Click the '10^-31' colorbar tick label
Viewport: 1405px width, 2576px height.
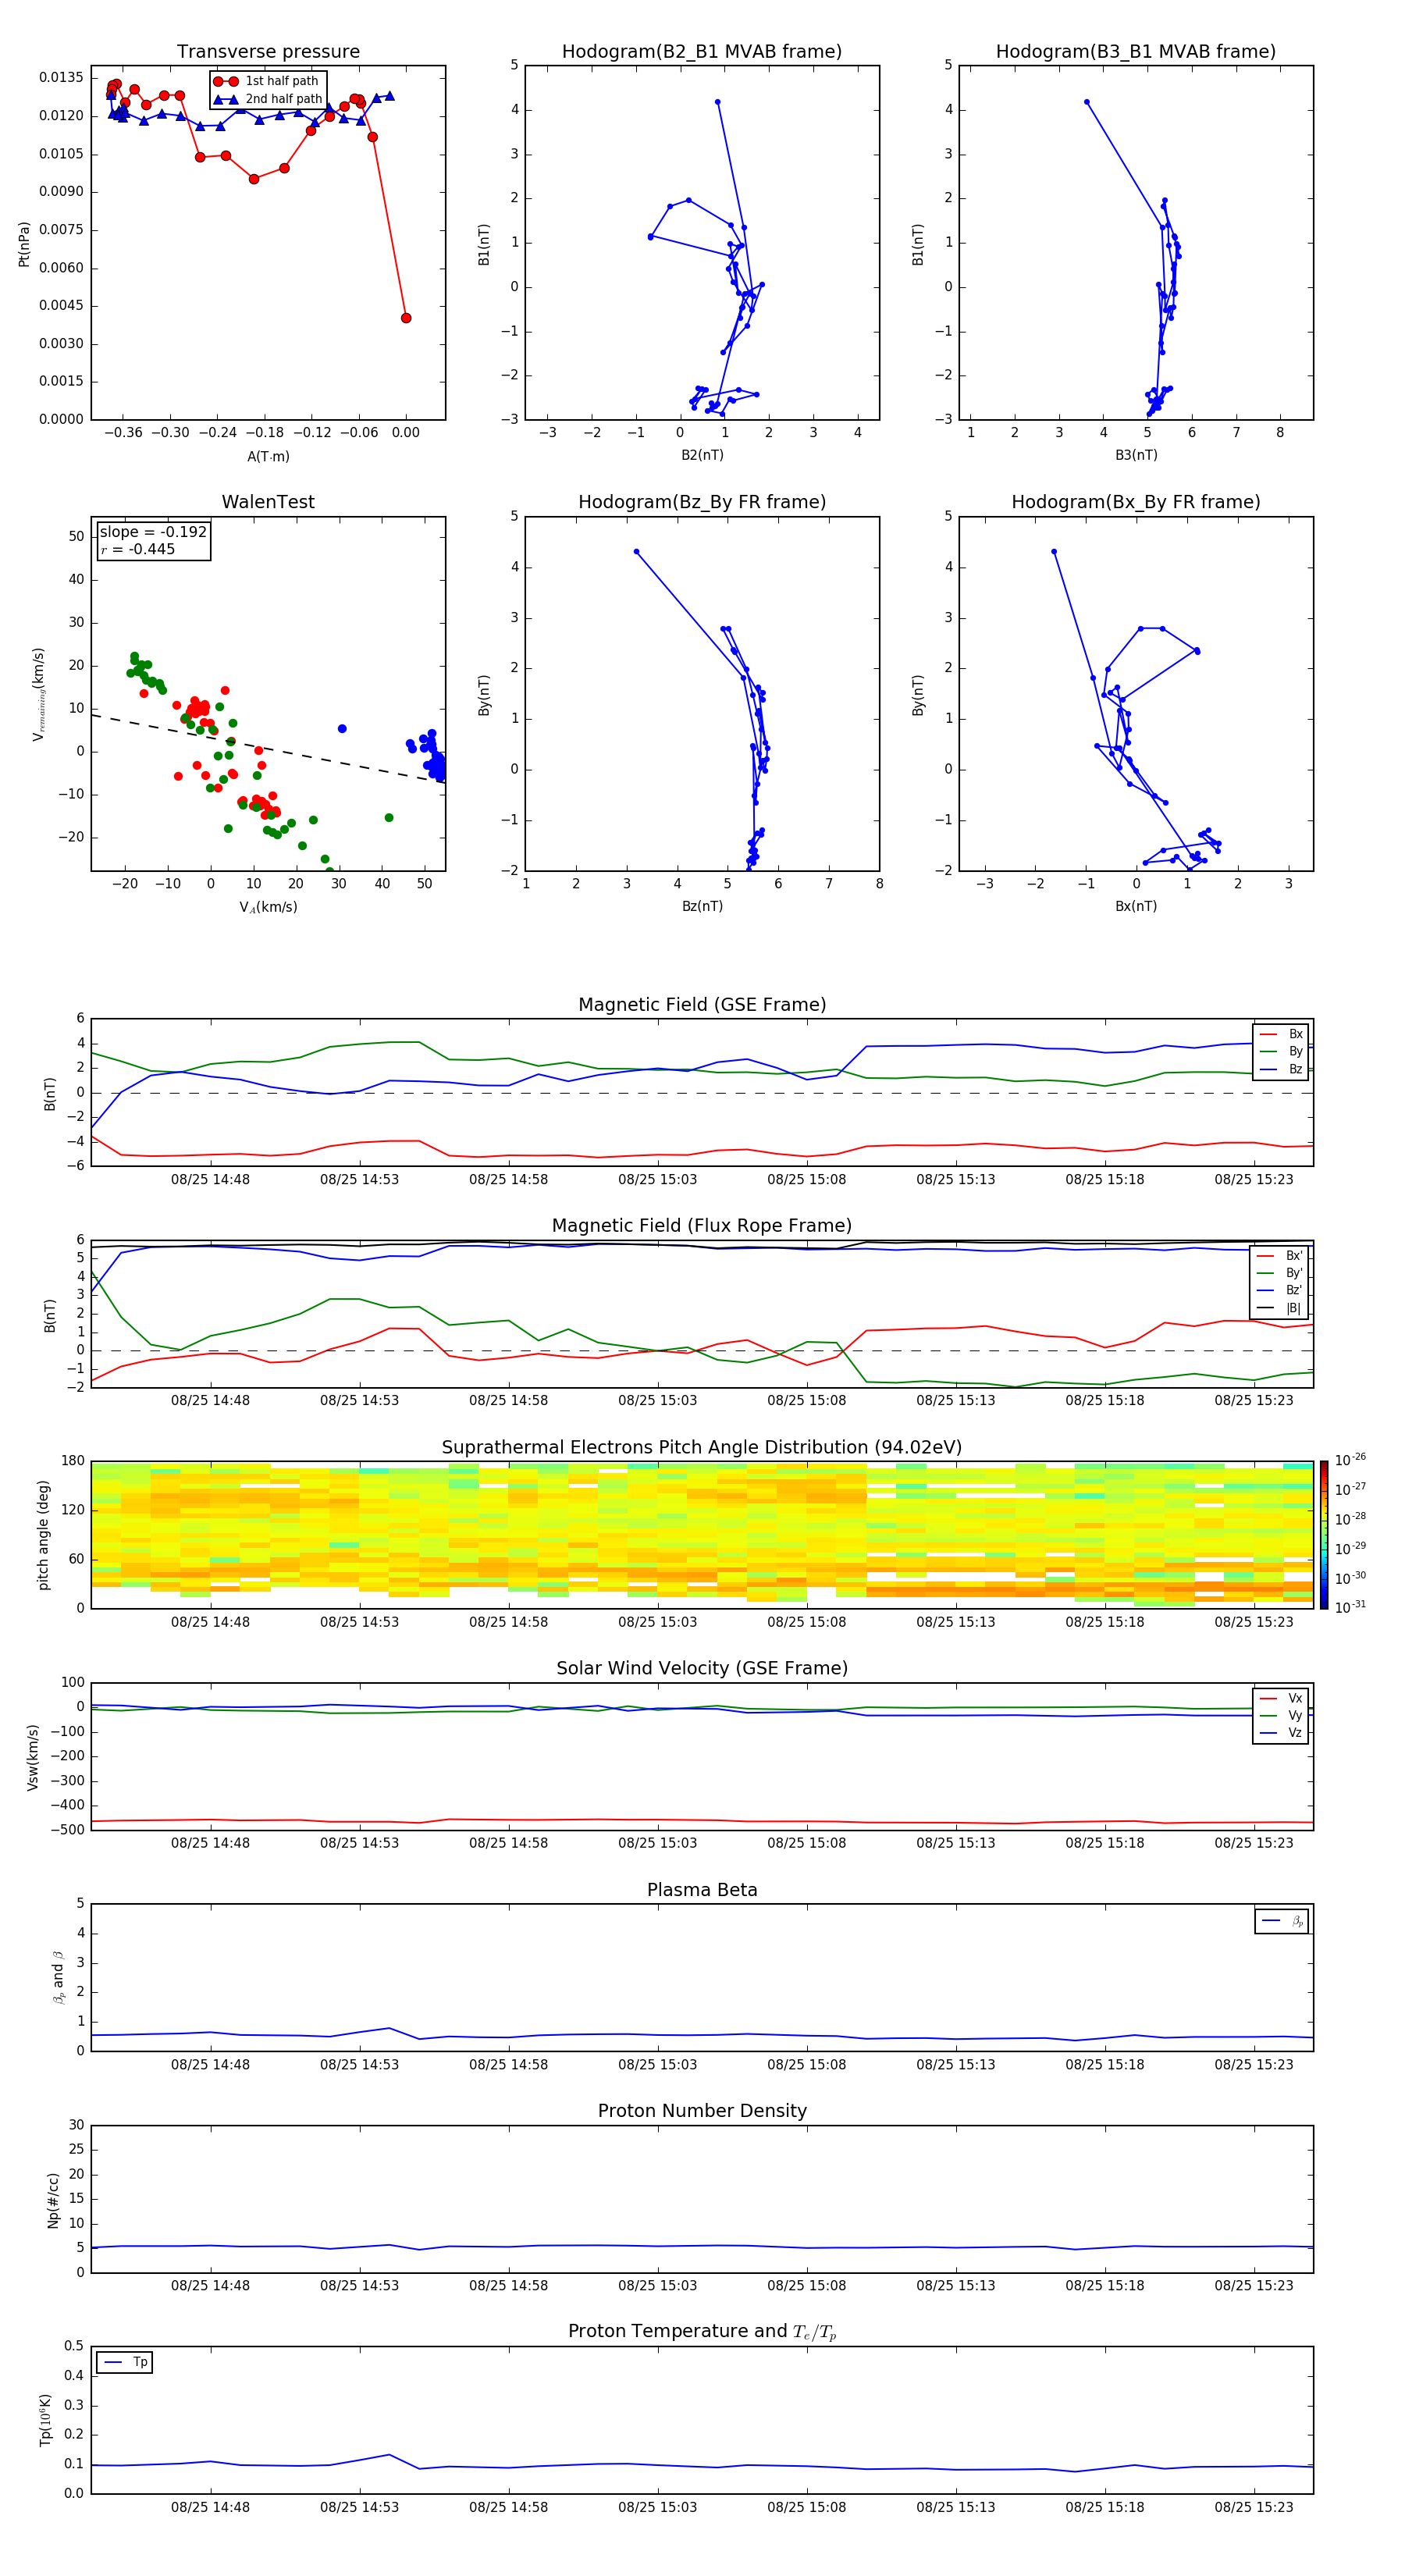[1350, 1607]
